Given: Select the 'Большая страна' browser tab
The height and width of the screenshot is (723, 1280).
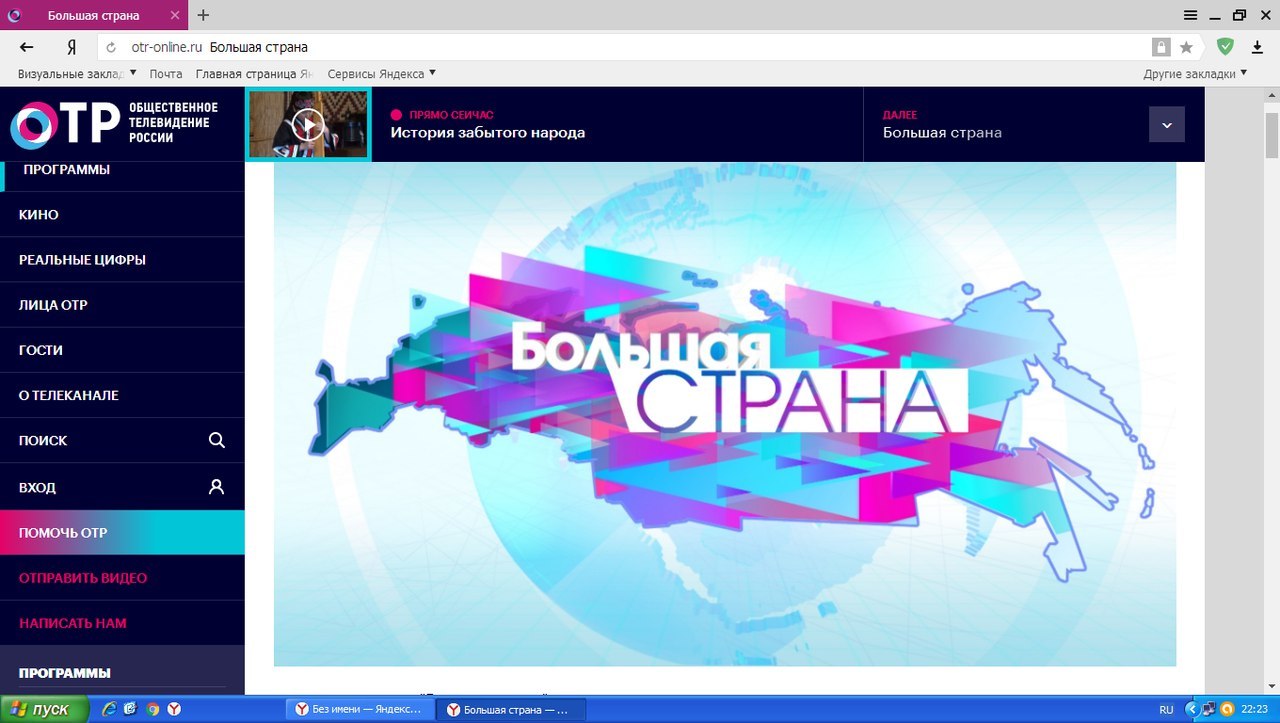Looking at the screenshot, I should click(95, 15).
